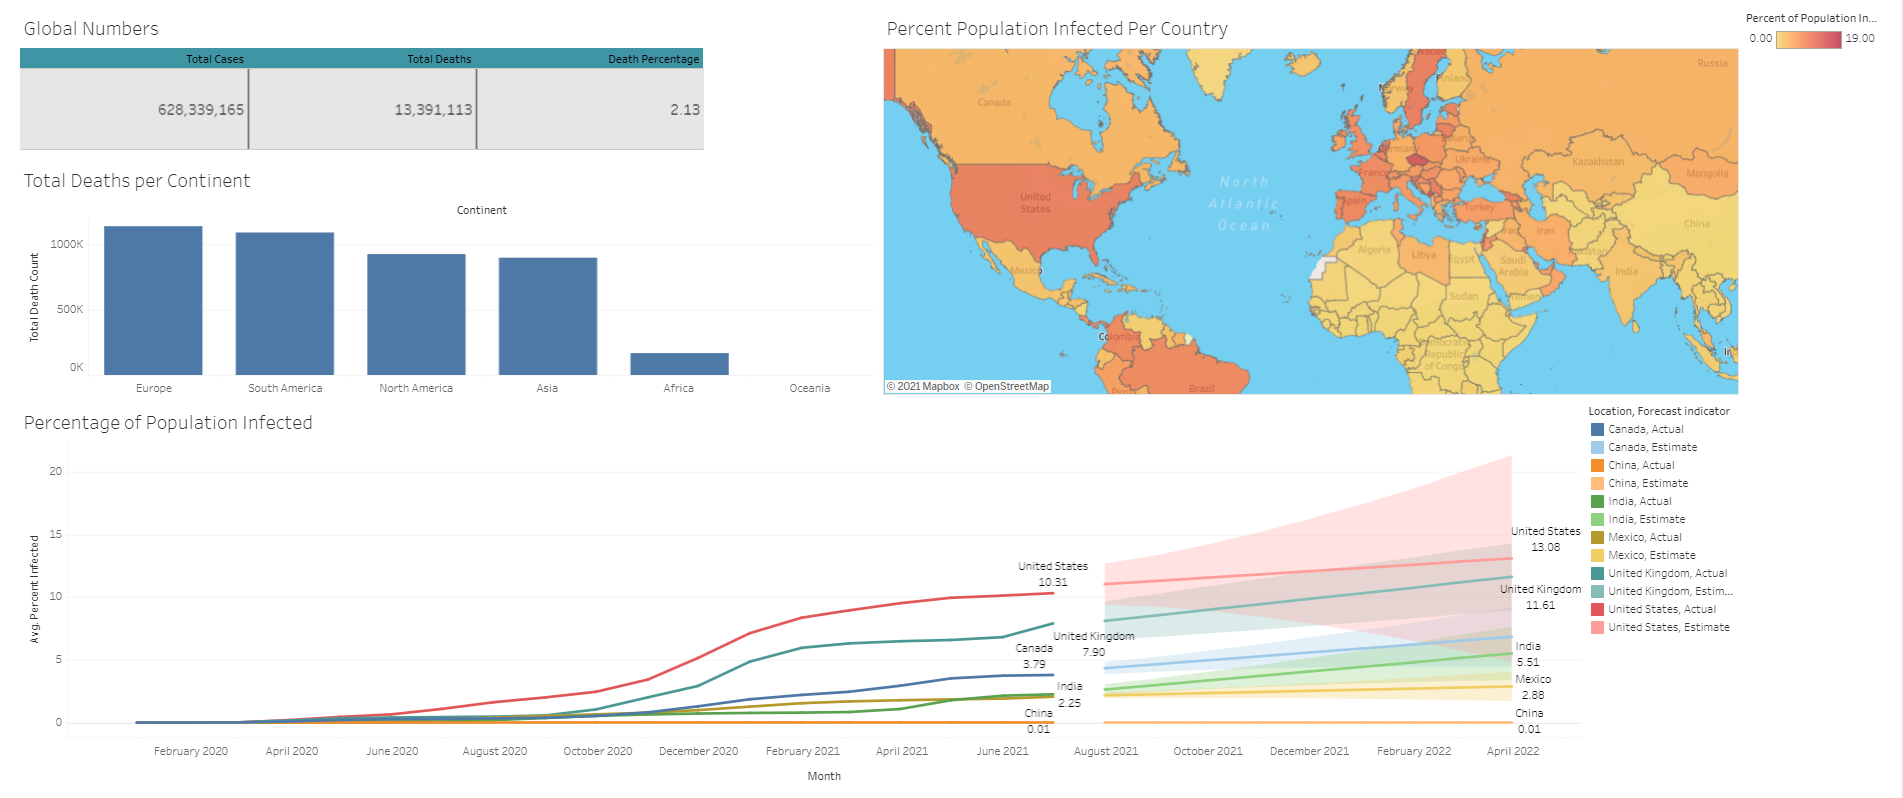The image size is (1903, 798).
Task: Select the Africa bar in deaths chart
Action: (x=679, y=364)
